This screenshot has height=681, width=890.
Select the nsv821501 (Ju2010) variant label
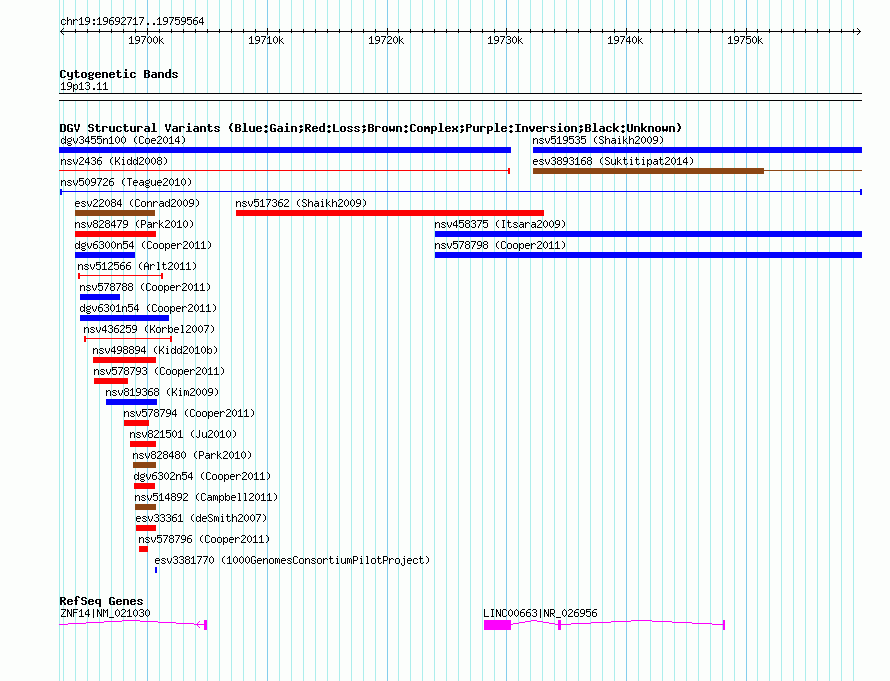(183, 434)
